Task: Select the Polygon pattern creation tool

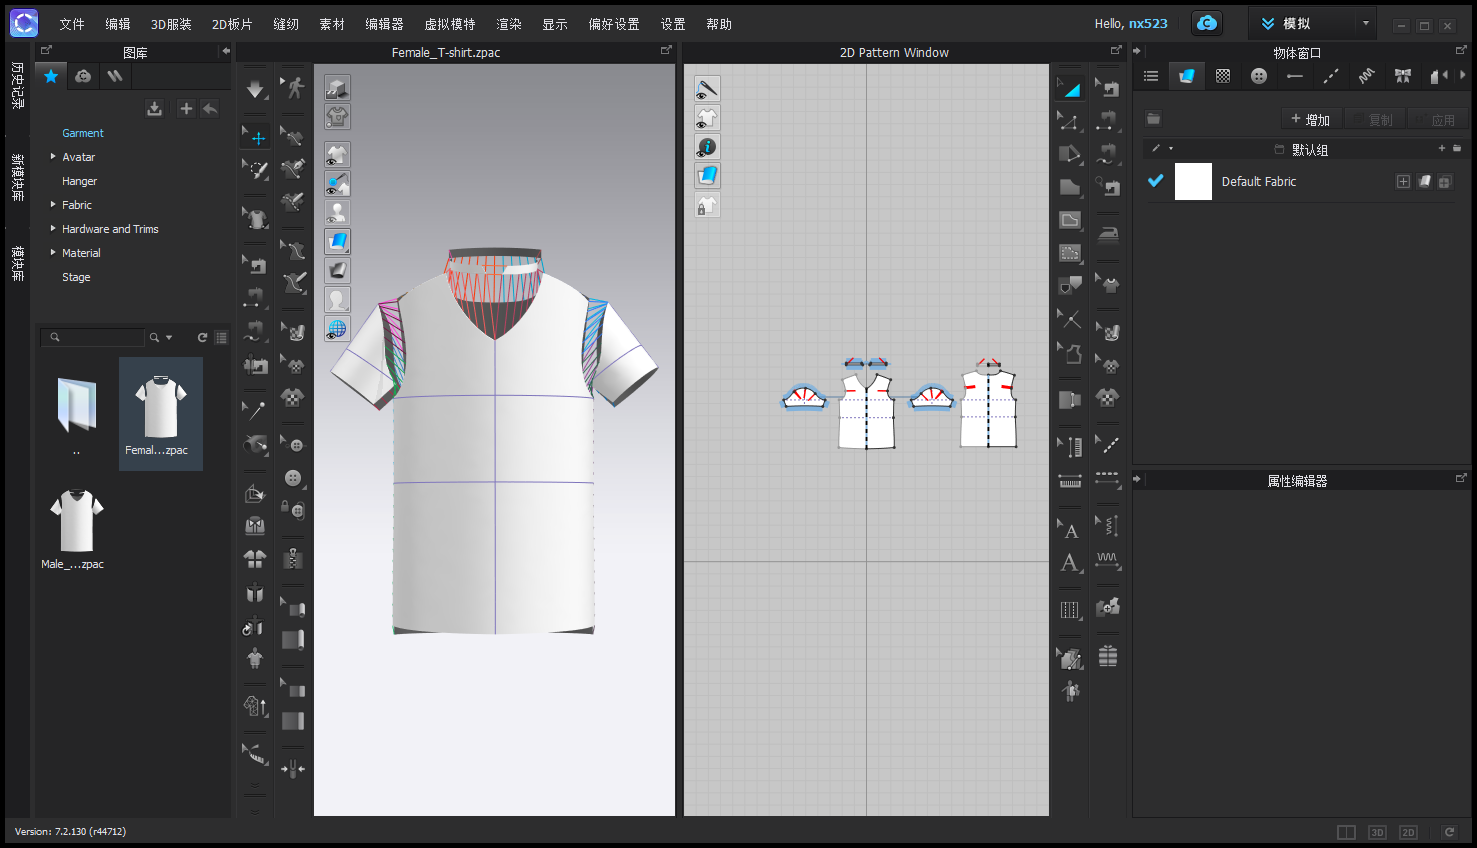Action: point(1070,186)
